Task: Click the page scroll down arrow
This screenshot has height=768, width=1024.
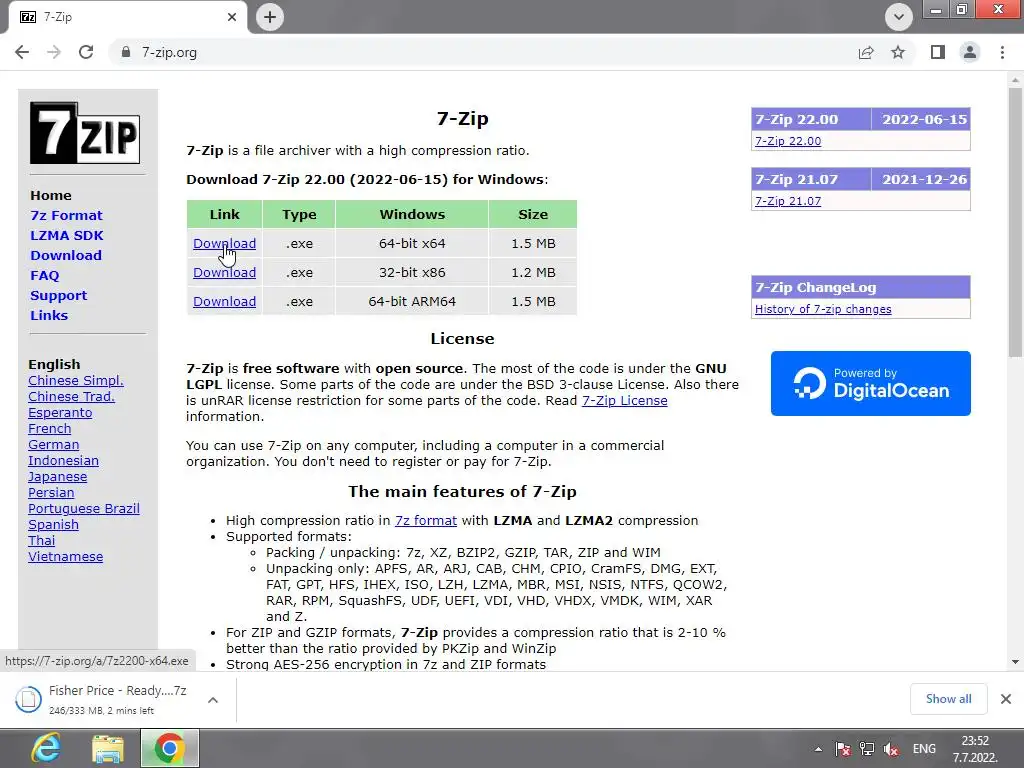Action: [x=1015, y=662]
